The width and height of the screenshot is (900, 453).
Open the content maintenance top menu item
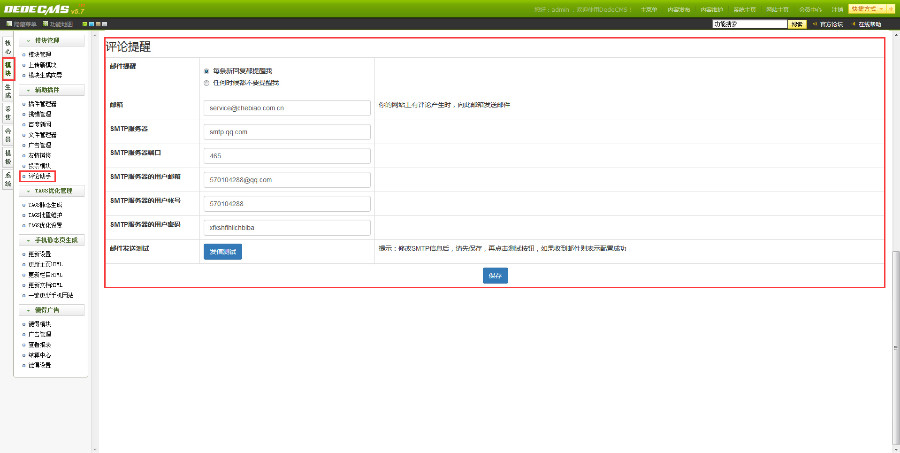tap(712, 9)
